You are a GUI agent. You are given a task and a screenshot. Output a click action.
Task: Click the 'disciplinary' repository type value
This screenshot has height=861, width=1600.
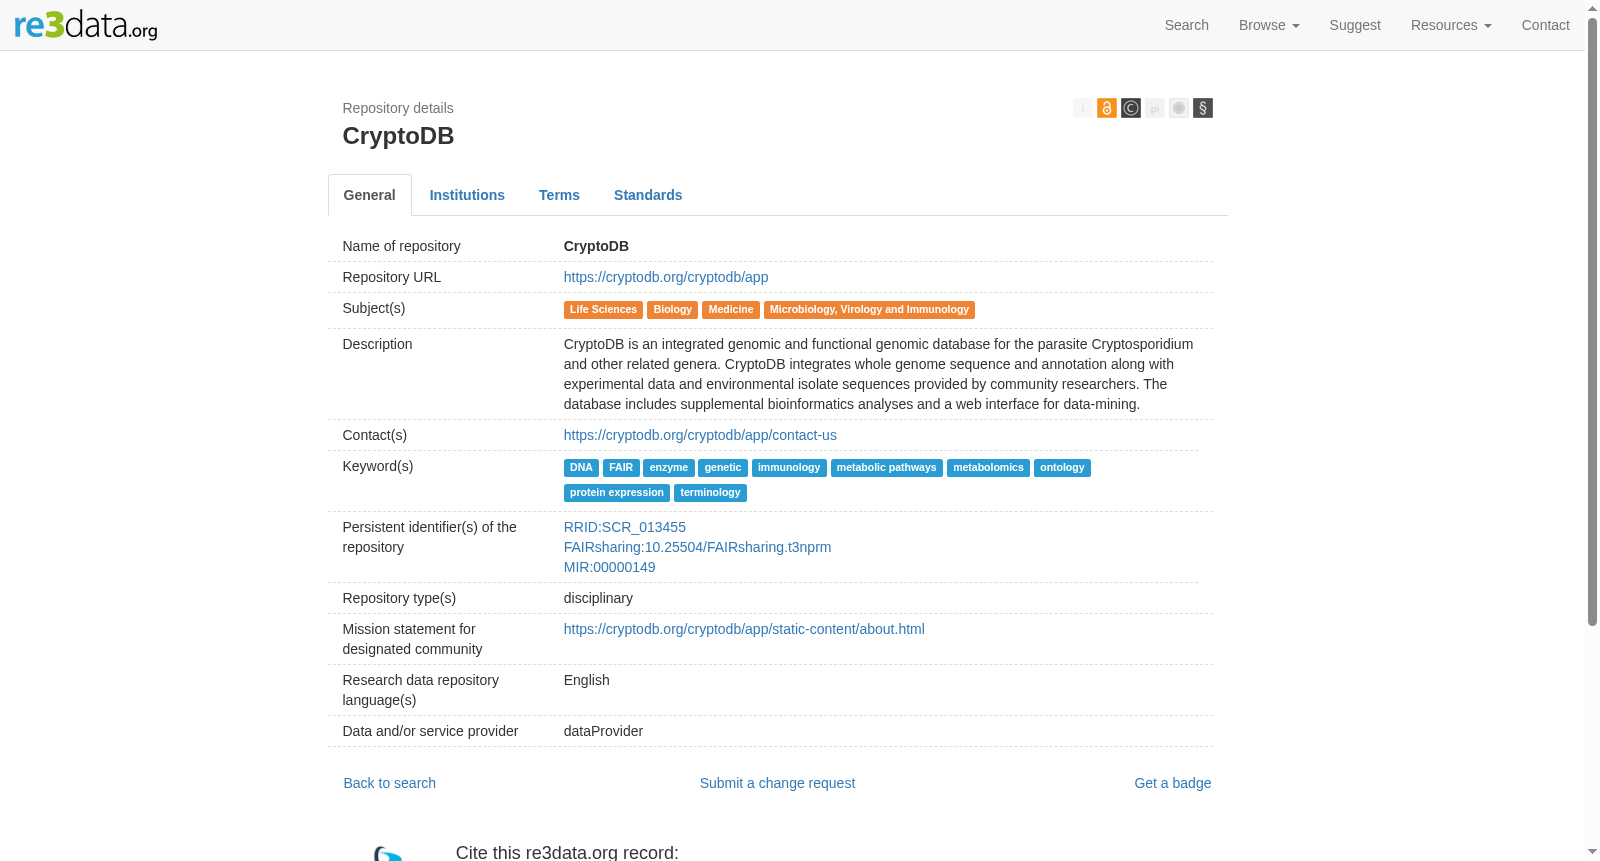coord(598,598)
